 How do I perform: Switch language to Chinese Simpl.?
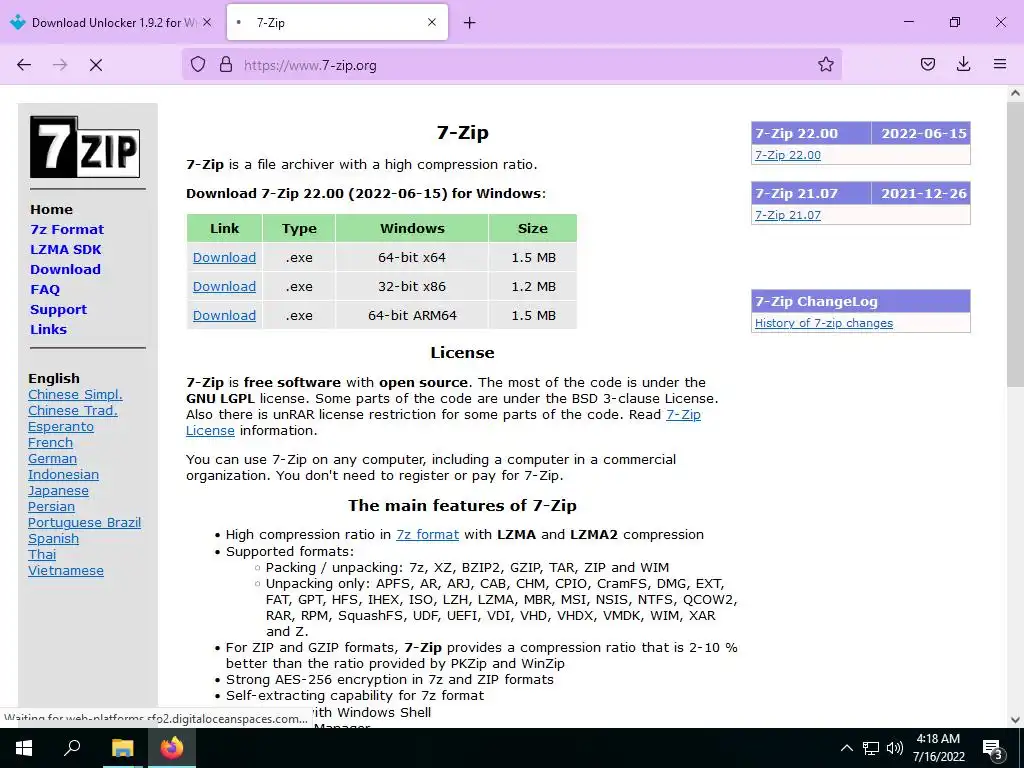coord(75,394)
